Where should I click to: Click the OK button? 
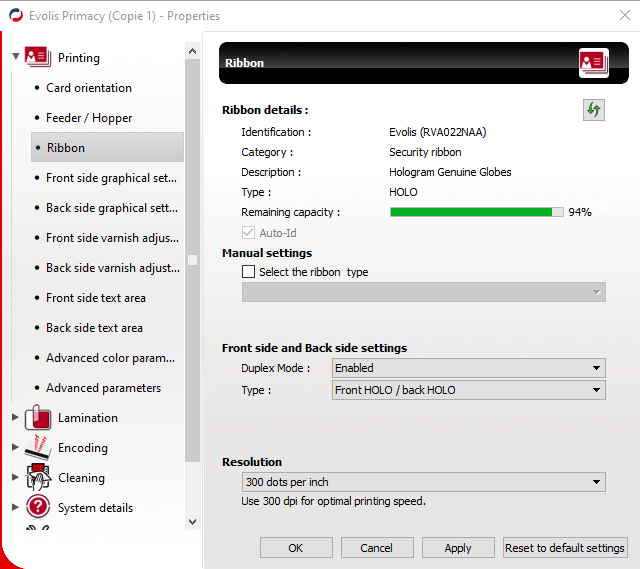296,548
